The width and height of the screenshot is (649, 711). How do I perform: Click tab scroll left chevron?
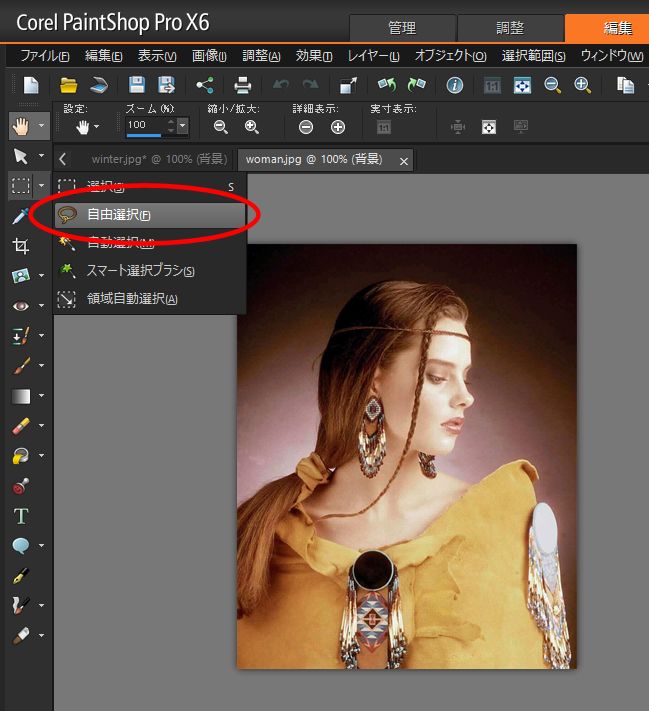[x=63, y=159]
